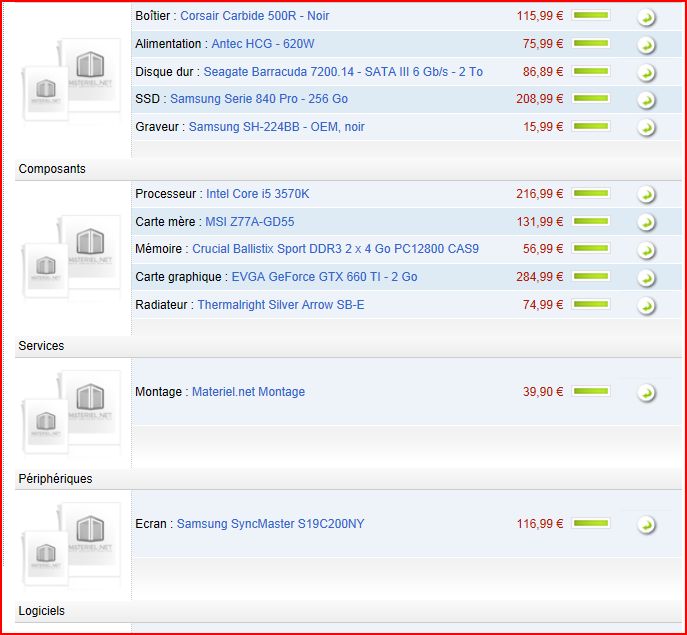Viewport: 687px width, 635px height.
Task: Open Thermalright Silver Arrow SB-E link
Action: click(x=281, y=305)
